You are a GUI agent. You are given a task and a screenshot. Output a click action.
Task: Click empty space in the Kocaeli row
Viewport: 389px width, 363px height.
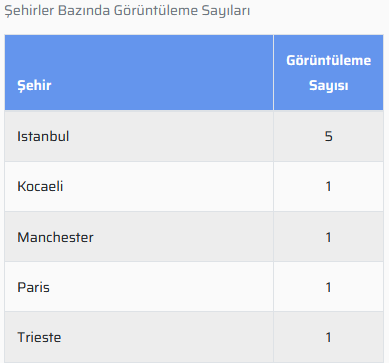167,186
